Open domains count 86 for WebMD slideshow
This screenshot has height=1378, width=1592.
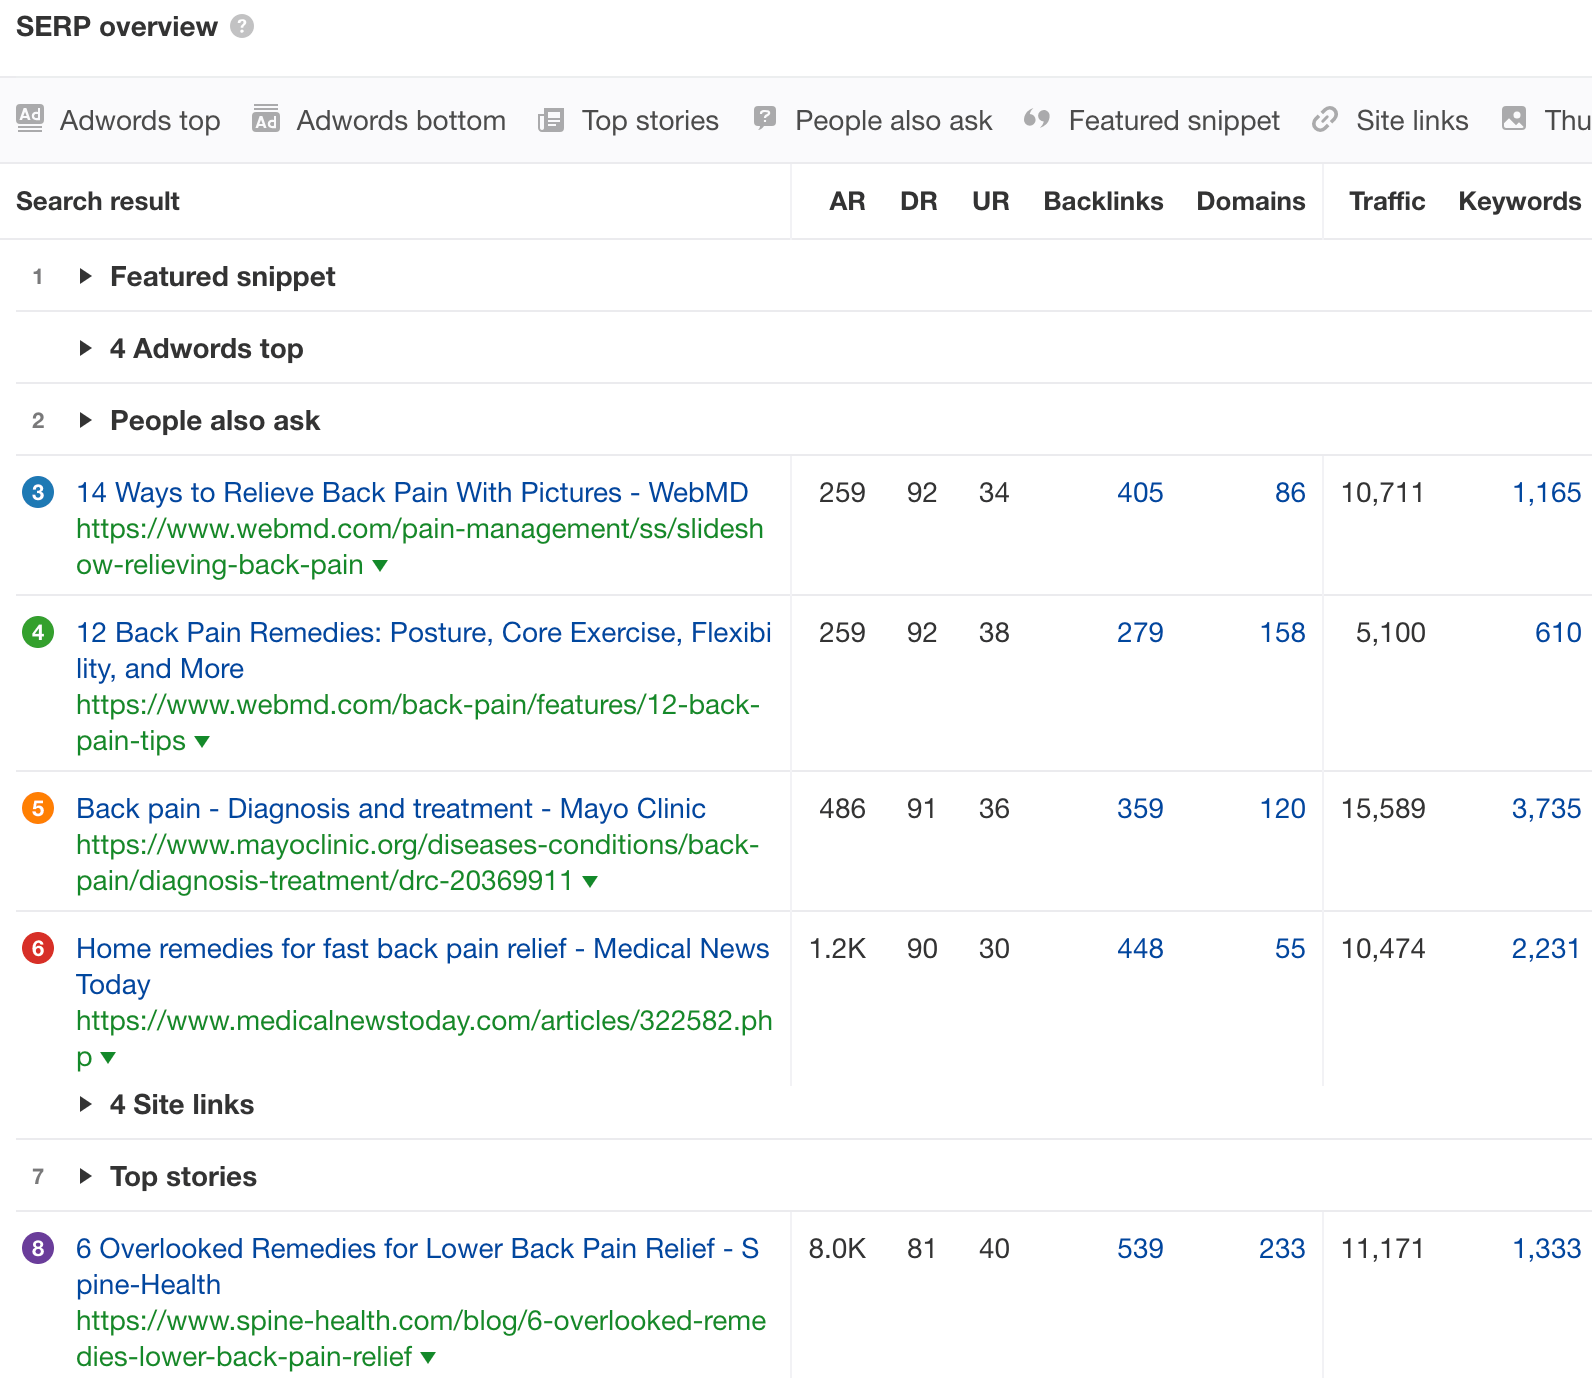point(1290,492)
